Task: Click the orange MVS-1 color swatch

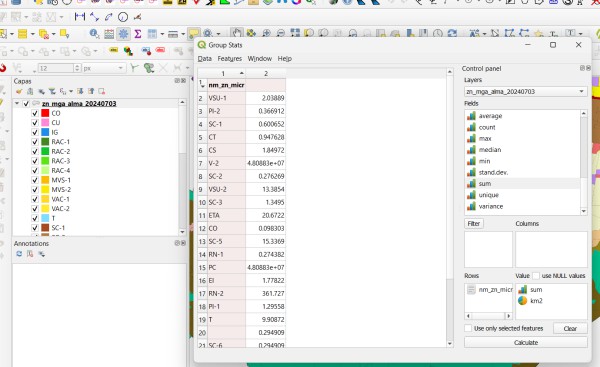Action: (x=45, y=180)
